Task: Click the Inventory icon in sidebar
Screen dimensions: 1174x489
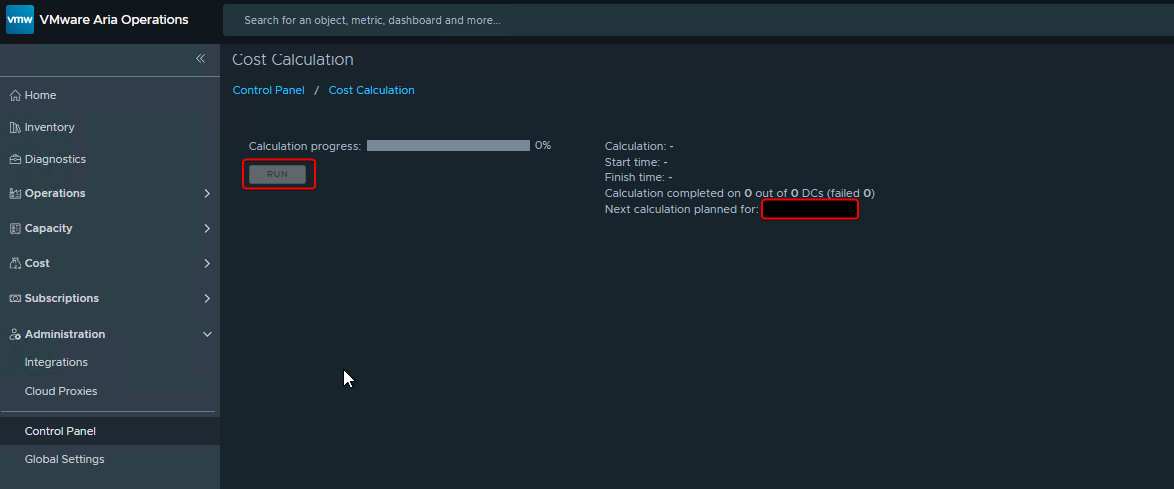Action: [x=15, y=128]
